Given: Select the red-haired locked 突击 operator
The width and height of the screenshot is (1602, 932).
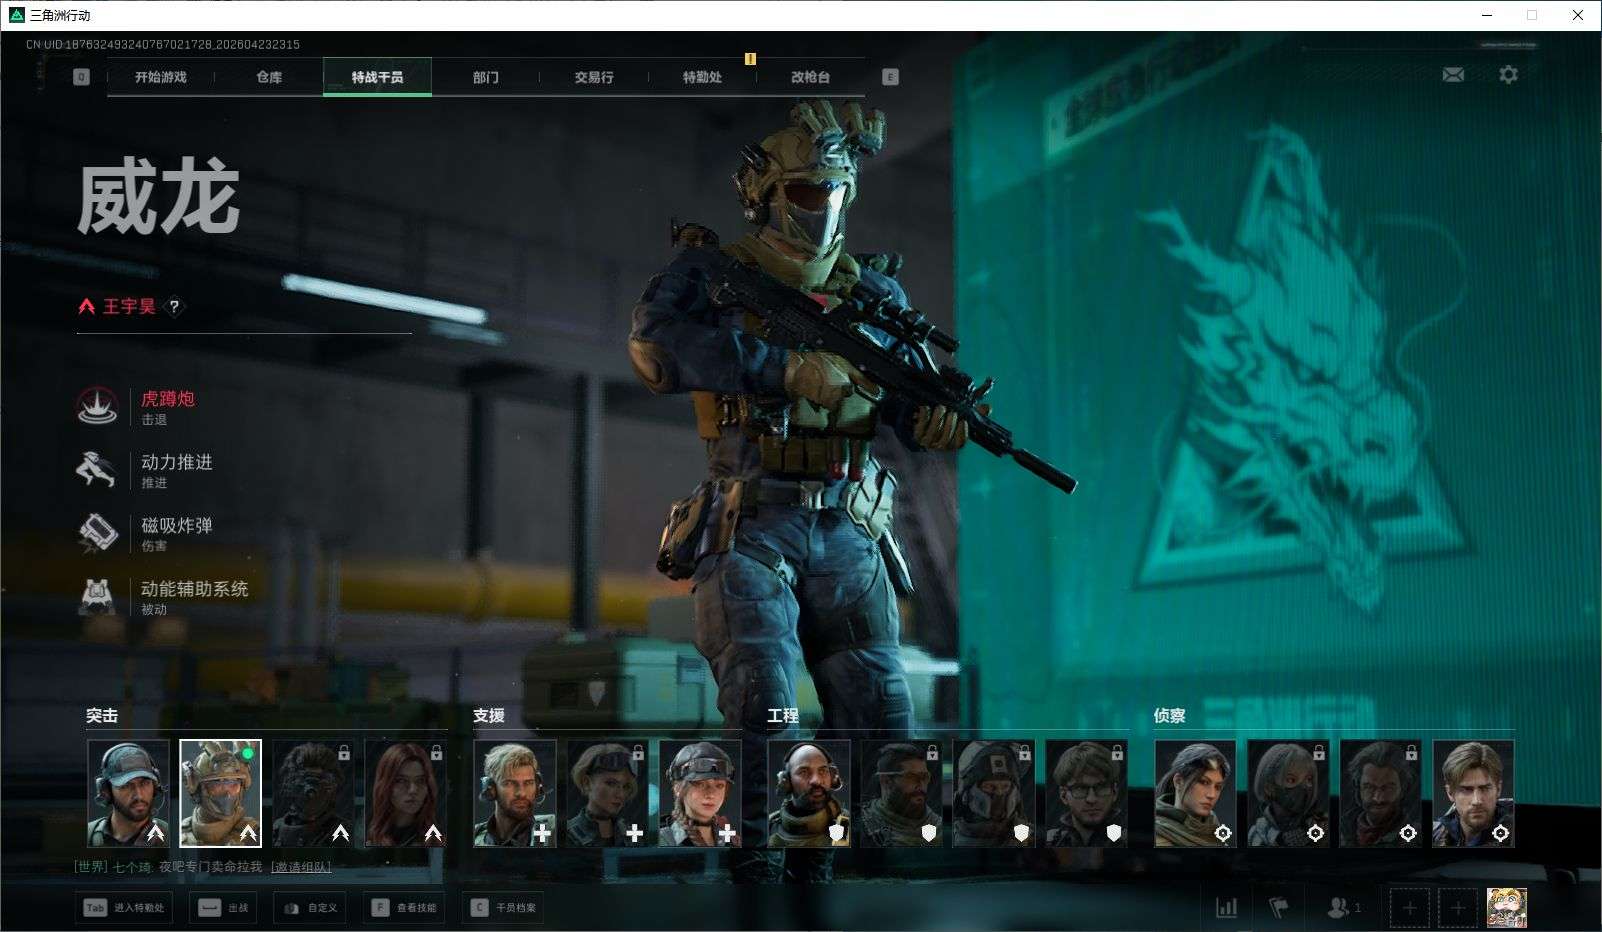Looking at the screenshot, I should [x=405, y=793].
